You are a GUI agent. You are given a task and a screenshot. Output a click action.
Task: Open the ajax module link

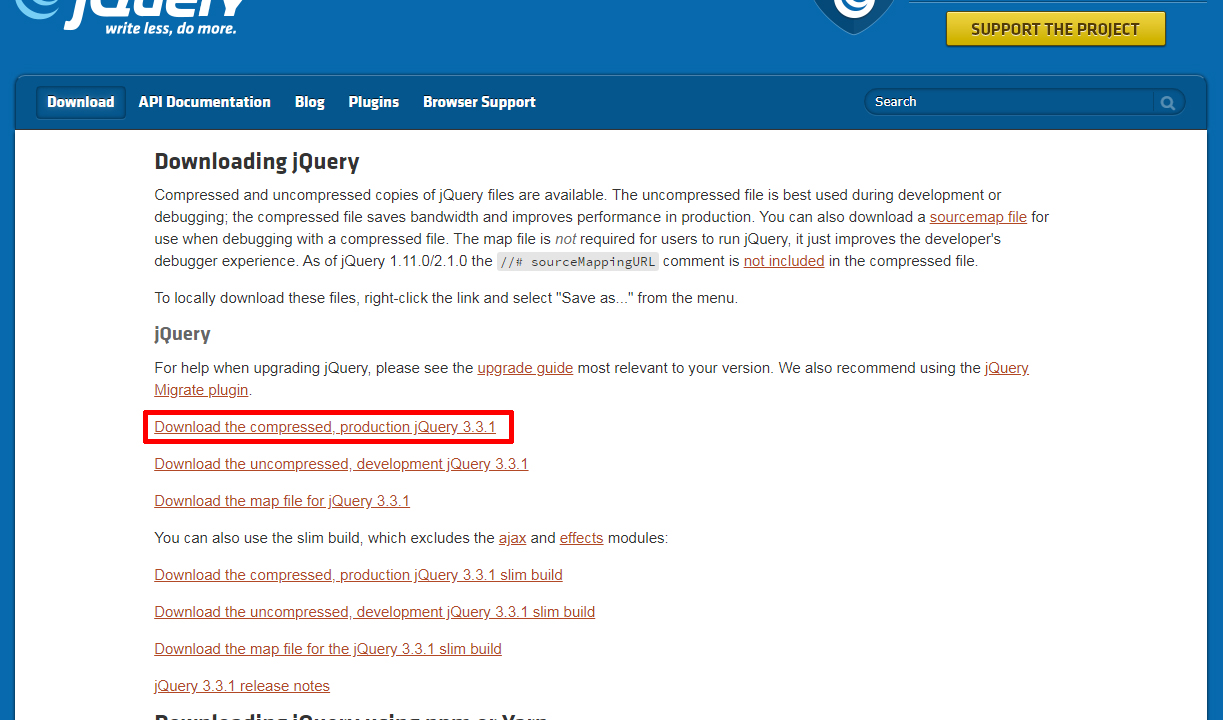coord(512,538)
